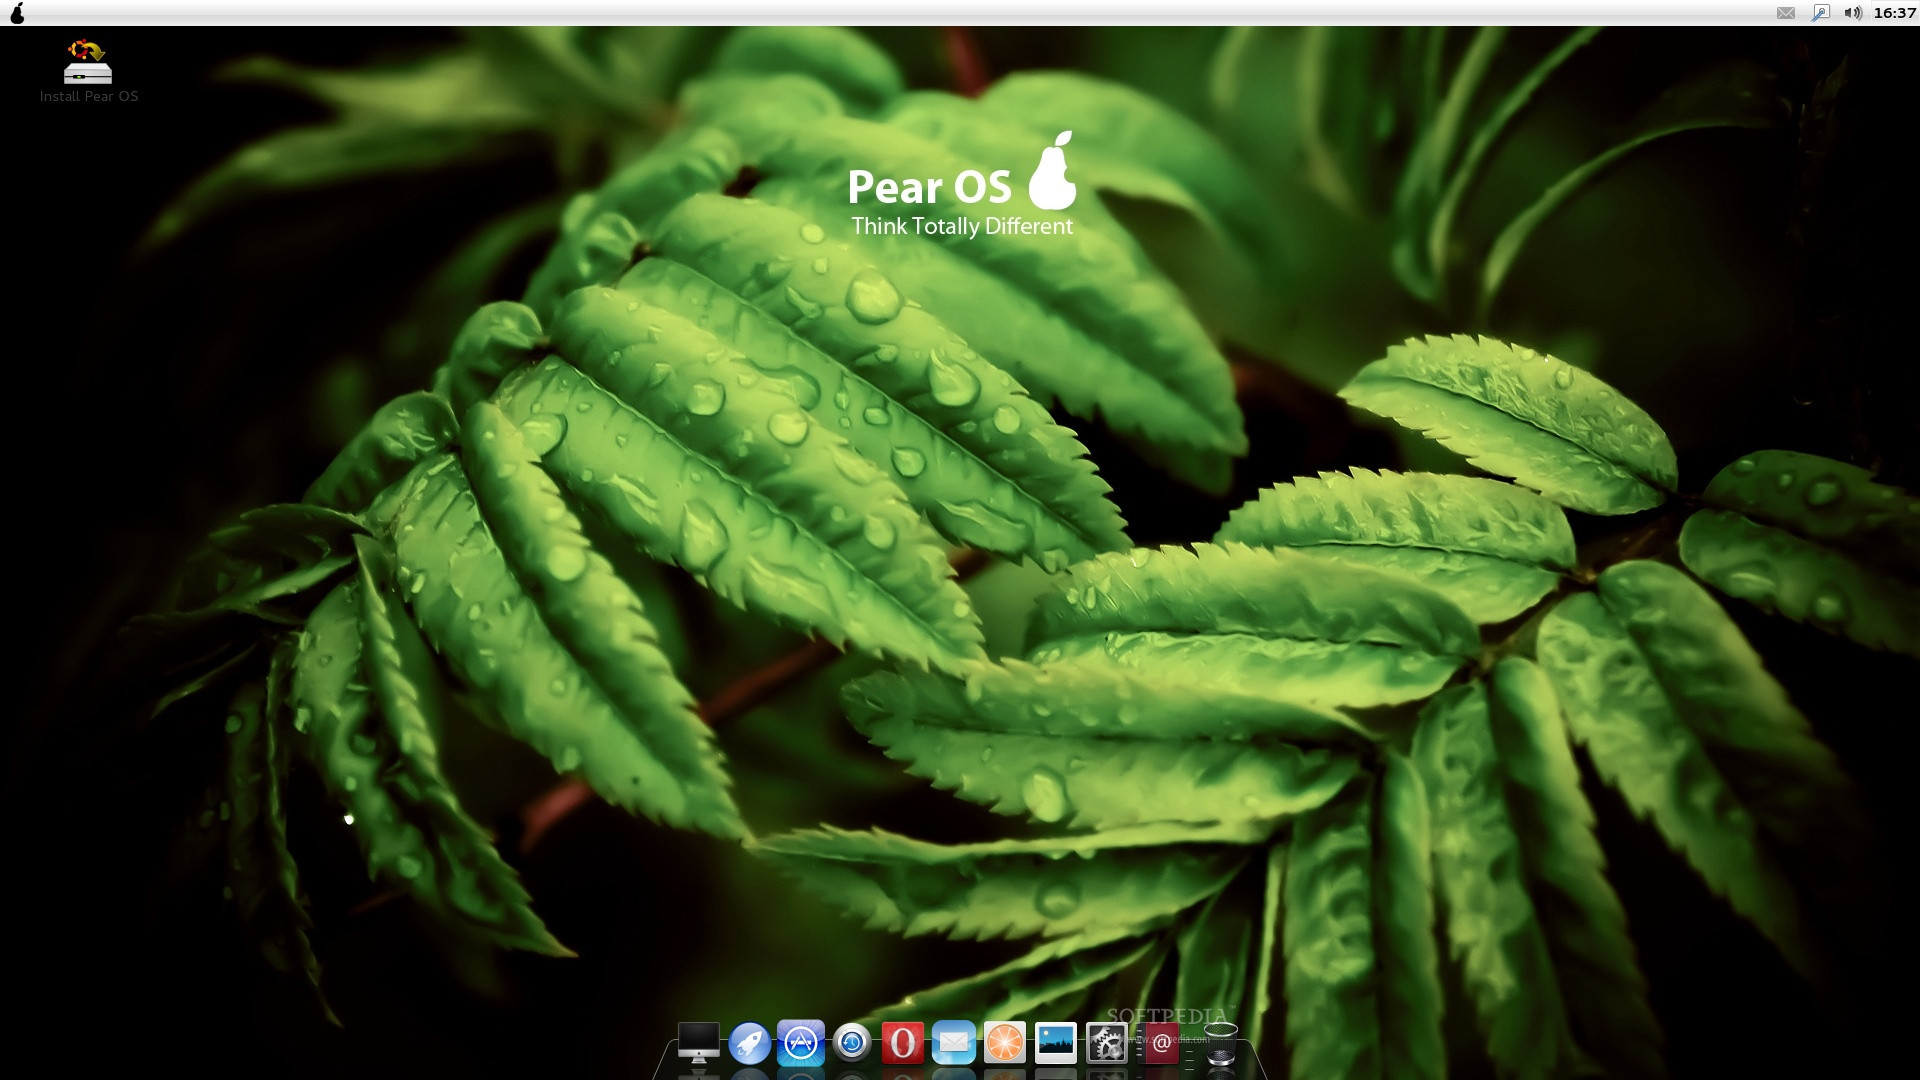Open the pear logo menu in the top bar
This screenshot has width=1920, height=1080.
[16, 13]
